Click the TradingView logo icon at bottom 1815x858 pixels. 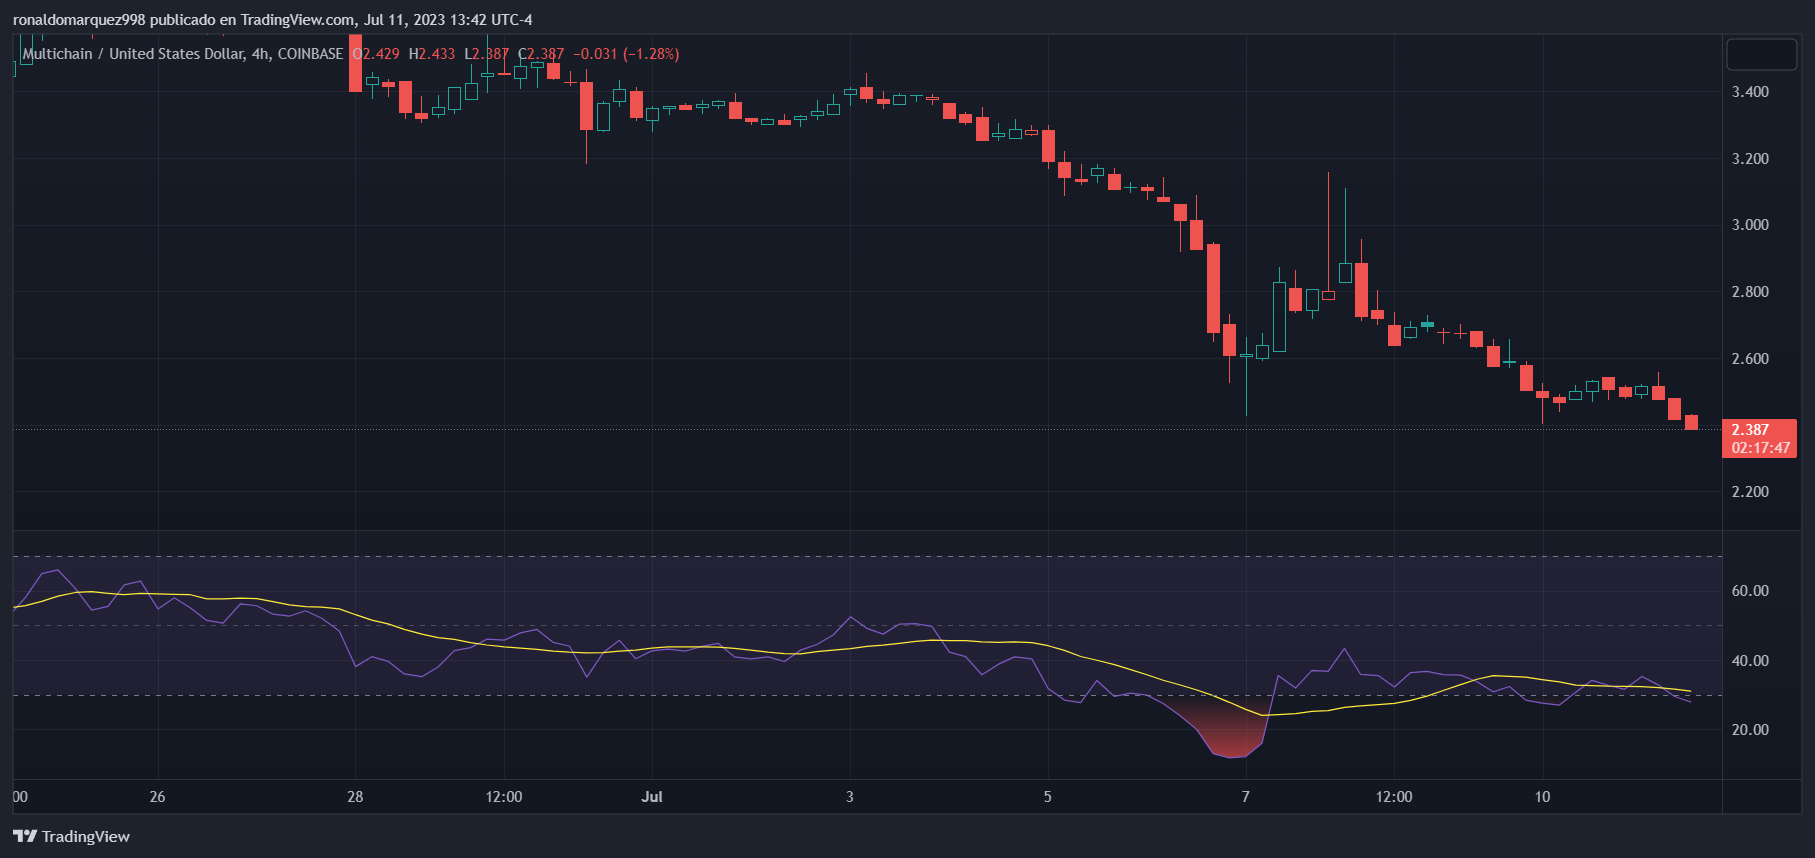tap(25, 836)
